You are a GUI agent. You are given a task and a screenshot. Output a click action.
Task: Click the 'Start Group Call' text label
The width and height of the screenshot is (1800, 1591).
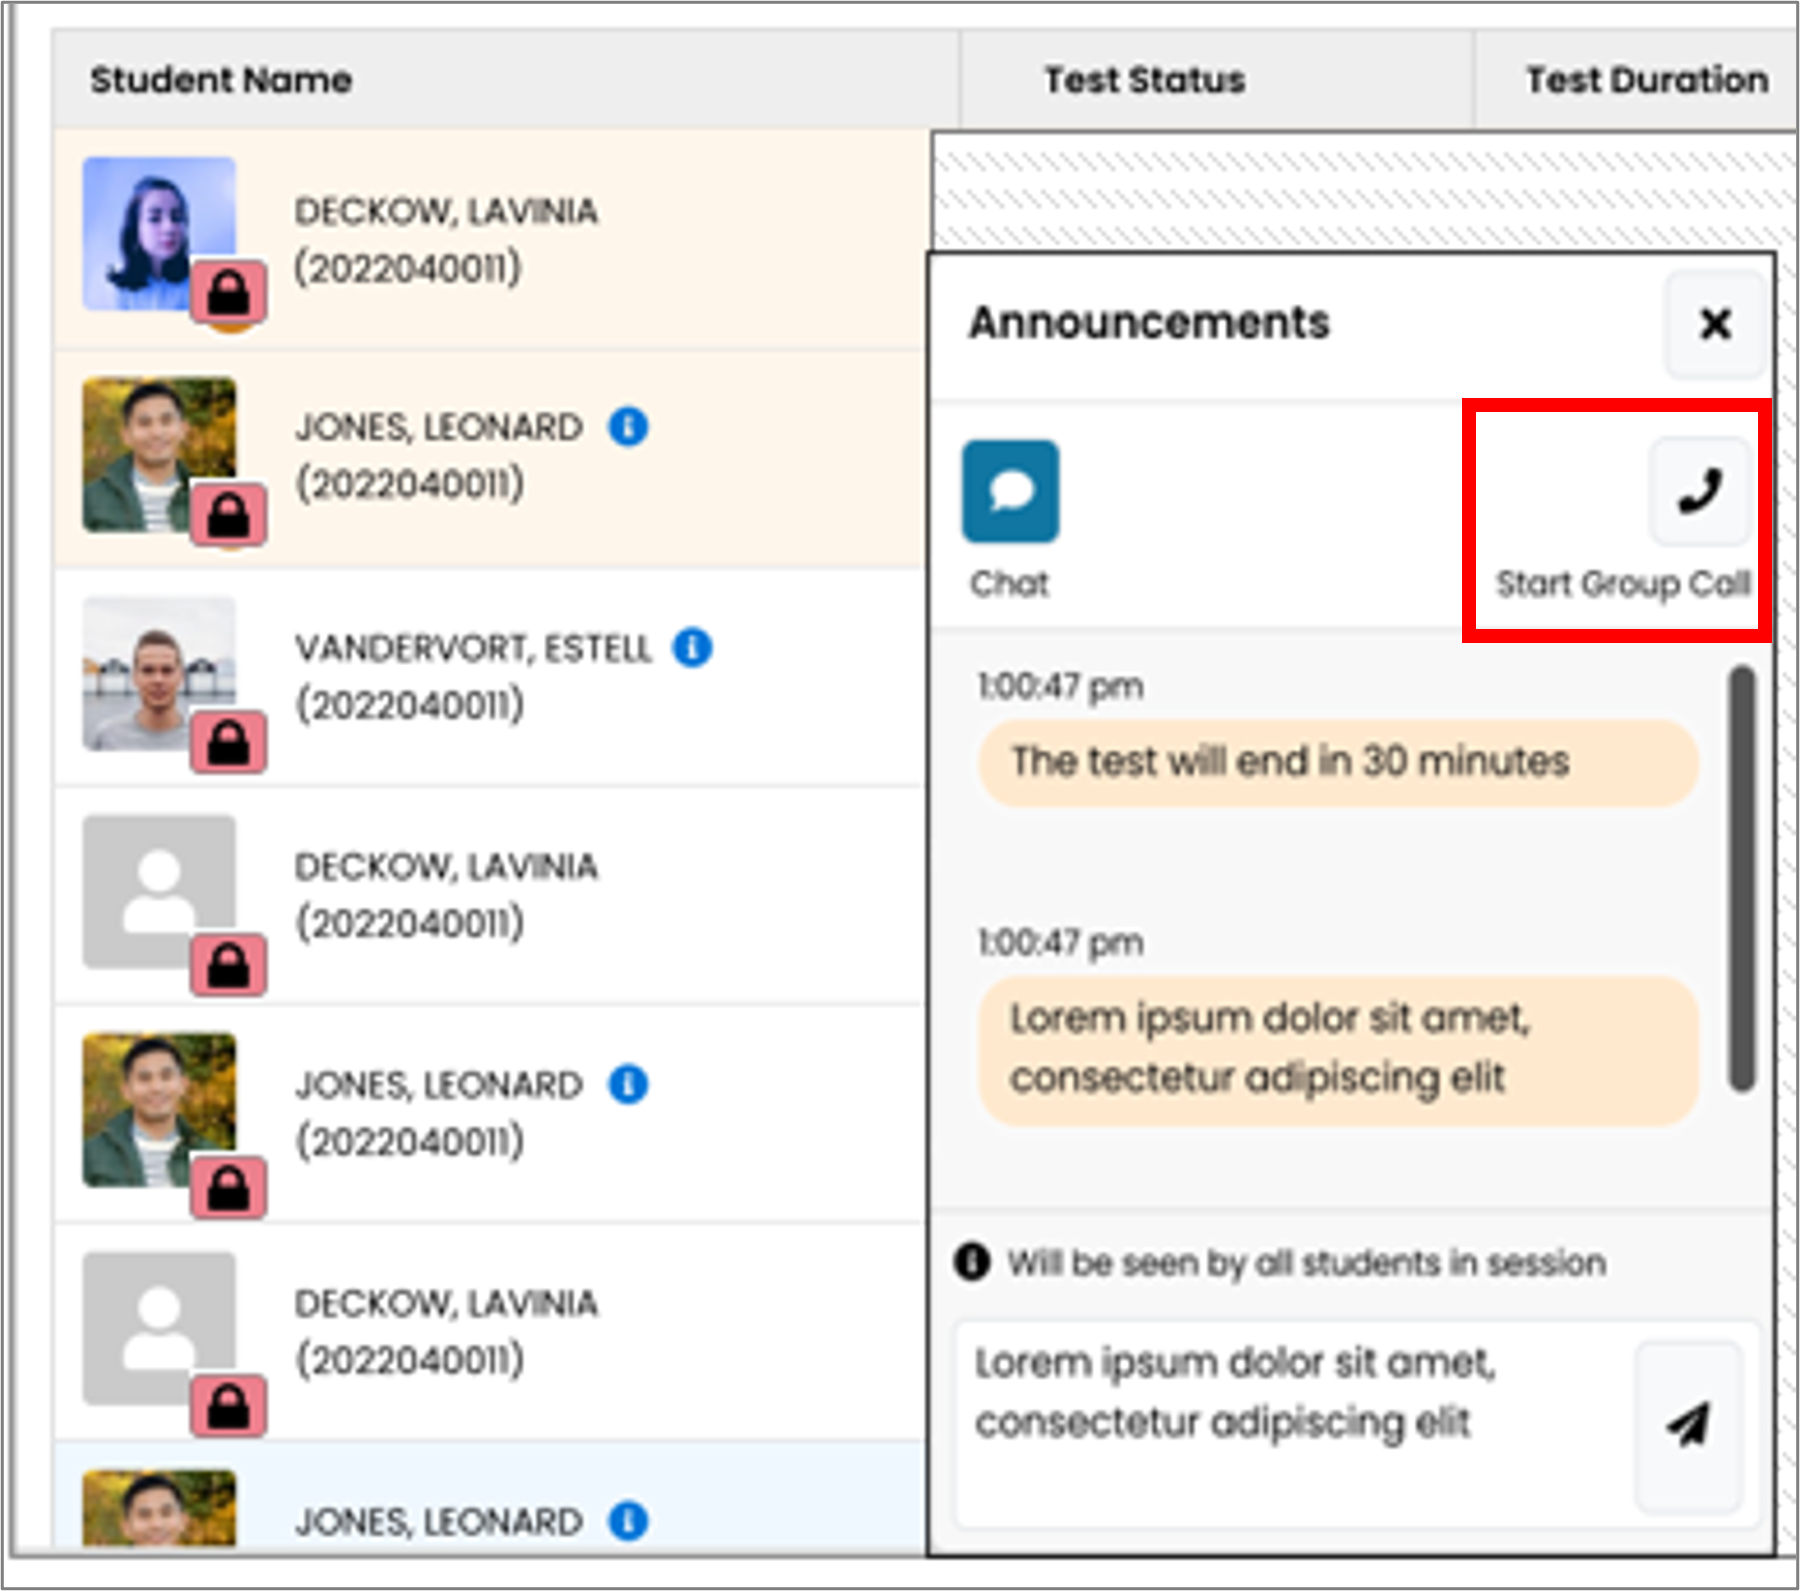[x=1622, y=583]
